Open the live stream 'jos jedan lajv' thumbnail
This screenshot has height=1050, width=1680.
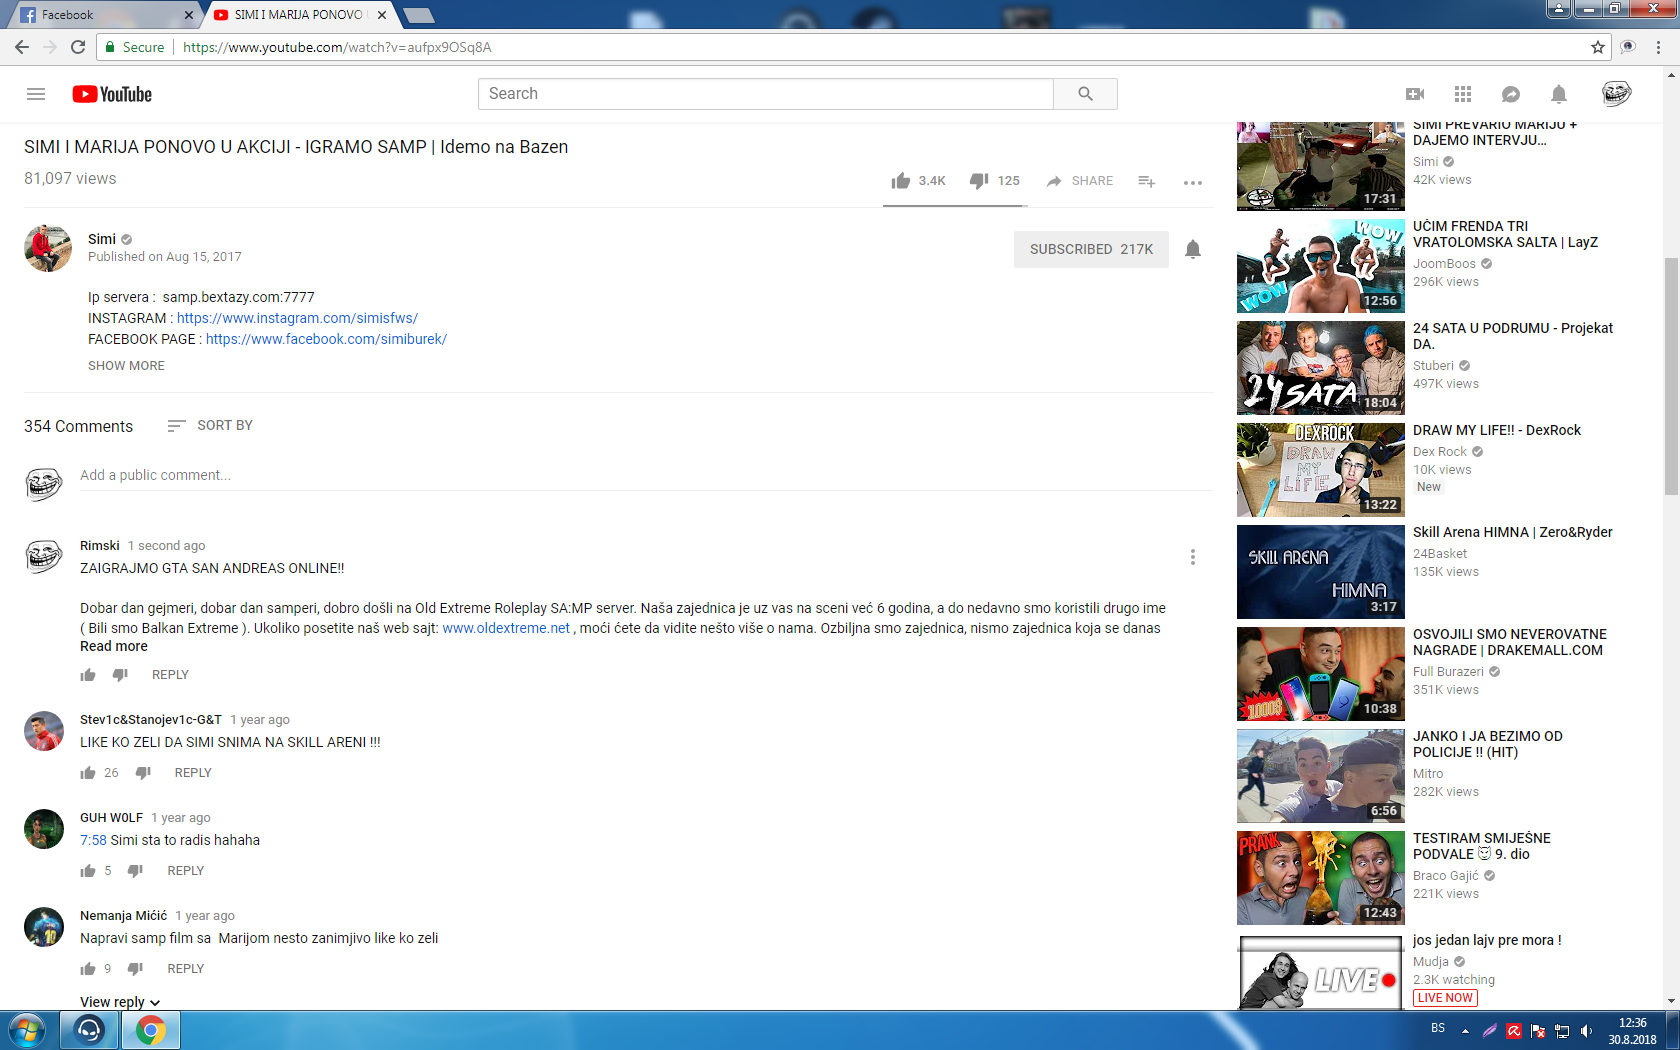pyautogui.click(x=1321, y=973)
